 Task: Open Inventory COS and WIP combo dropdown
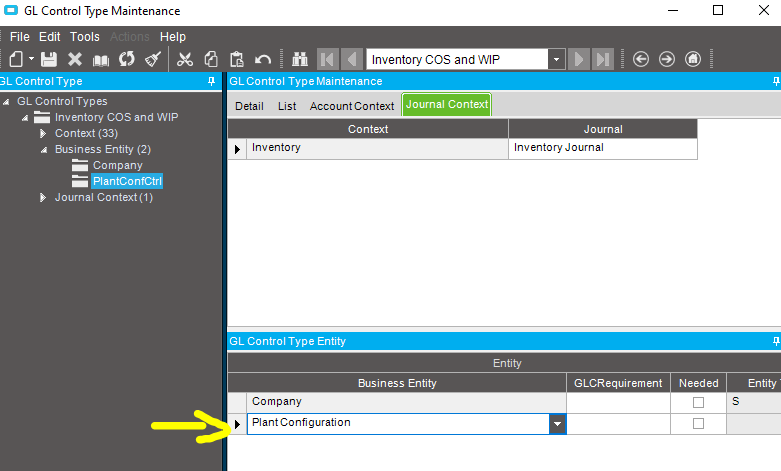[556, 59]
